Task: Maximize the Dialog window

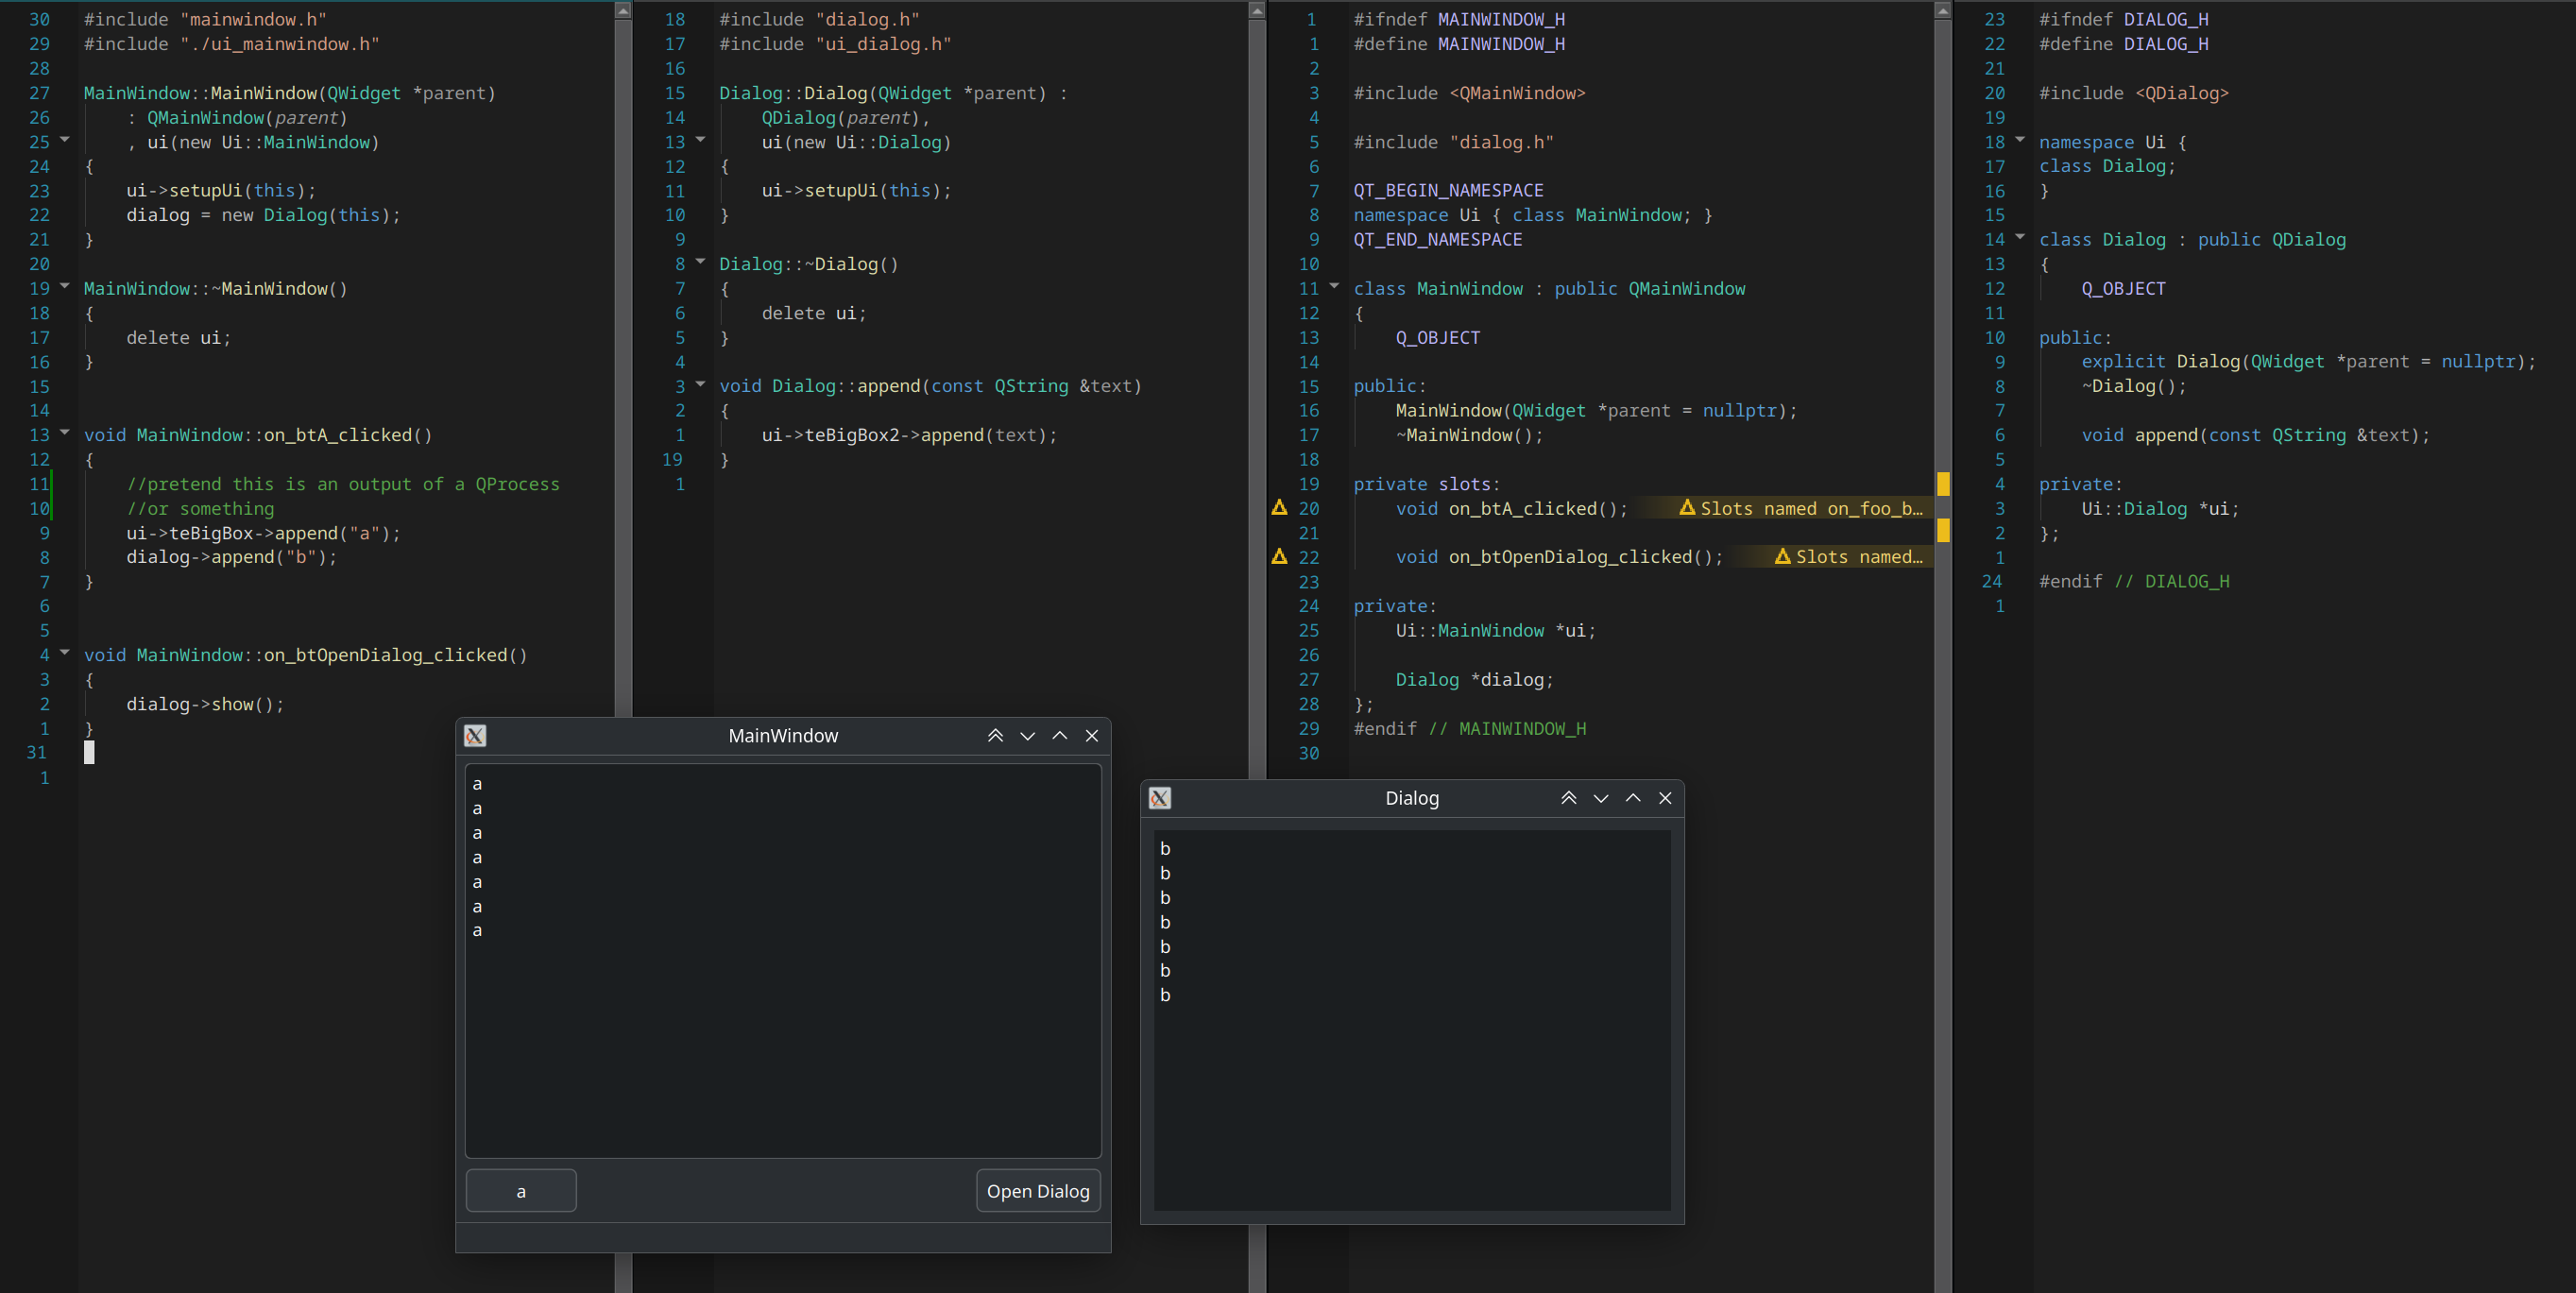Action: [x=1633, y=798]
